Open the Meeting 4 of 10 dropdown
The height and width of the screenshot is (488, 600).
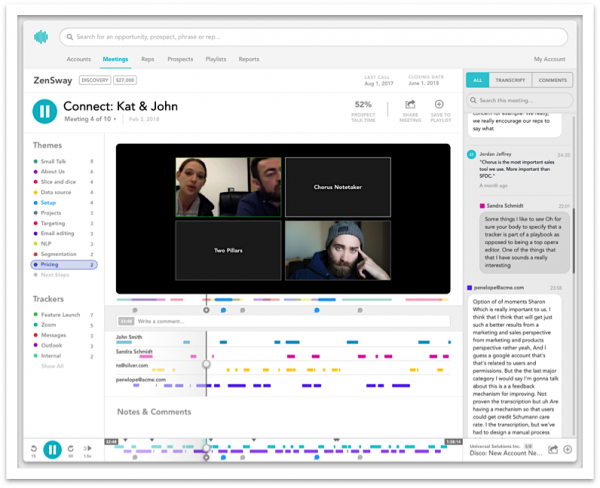(94, 119)
